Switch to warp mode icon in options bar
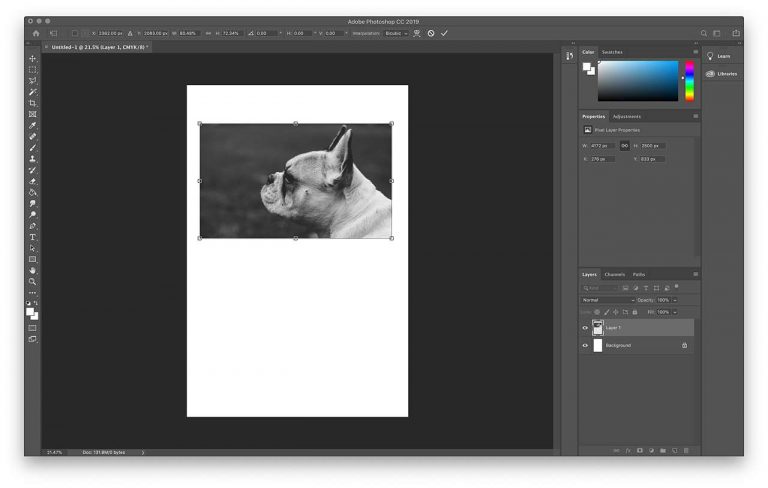The height and width of the screenshot is (488, 768). [417, 33]
